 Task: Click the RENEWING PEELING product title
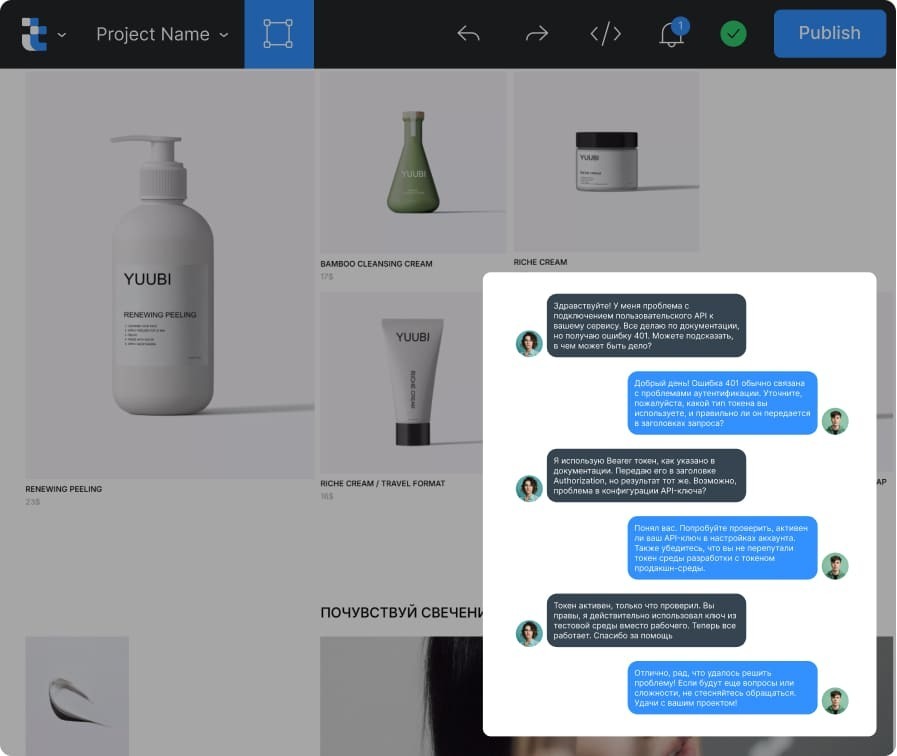click(x=63, y=489)
